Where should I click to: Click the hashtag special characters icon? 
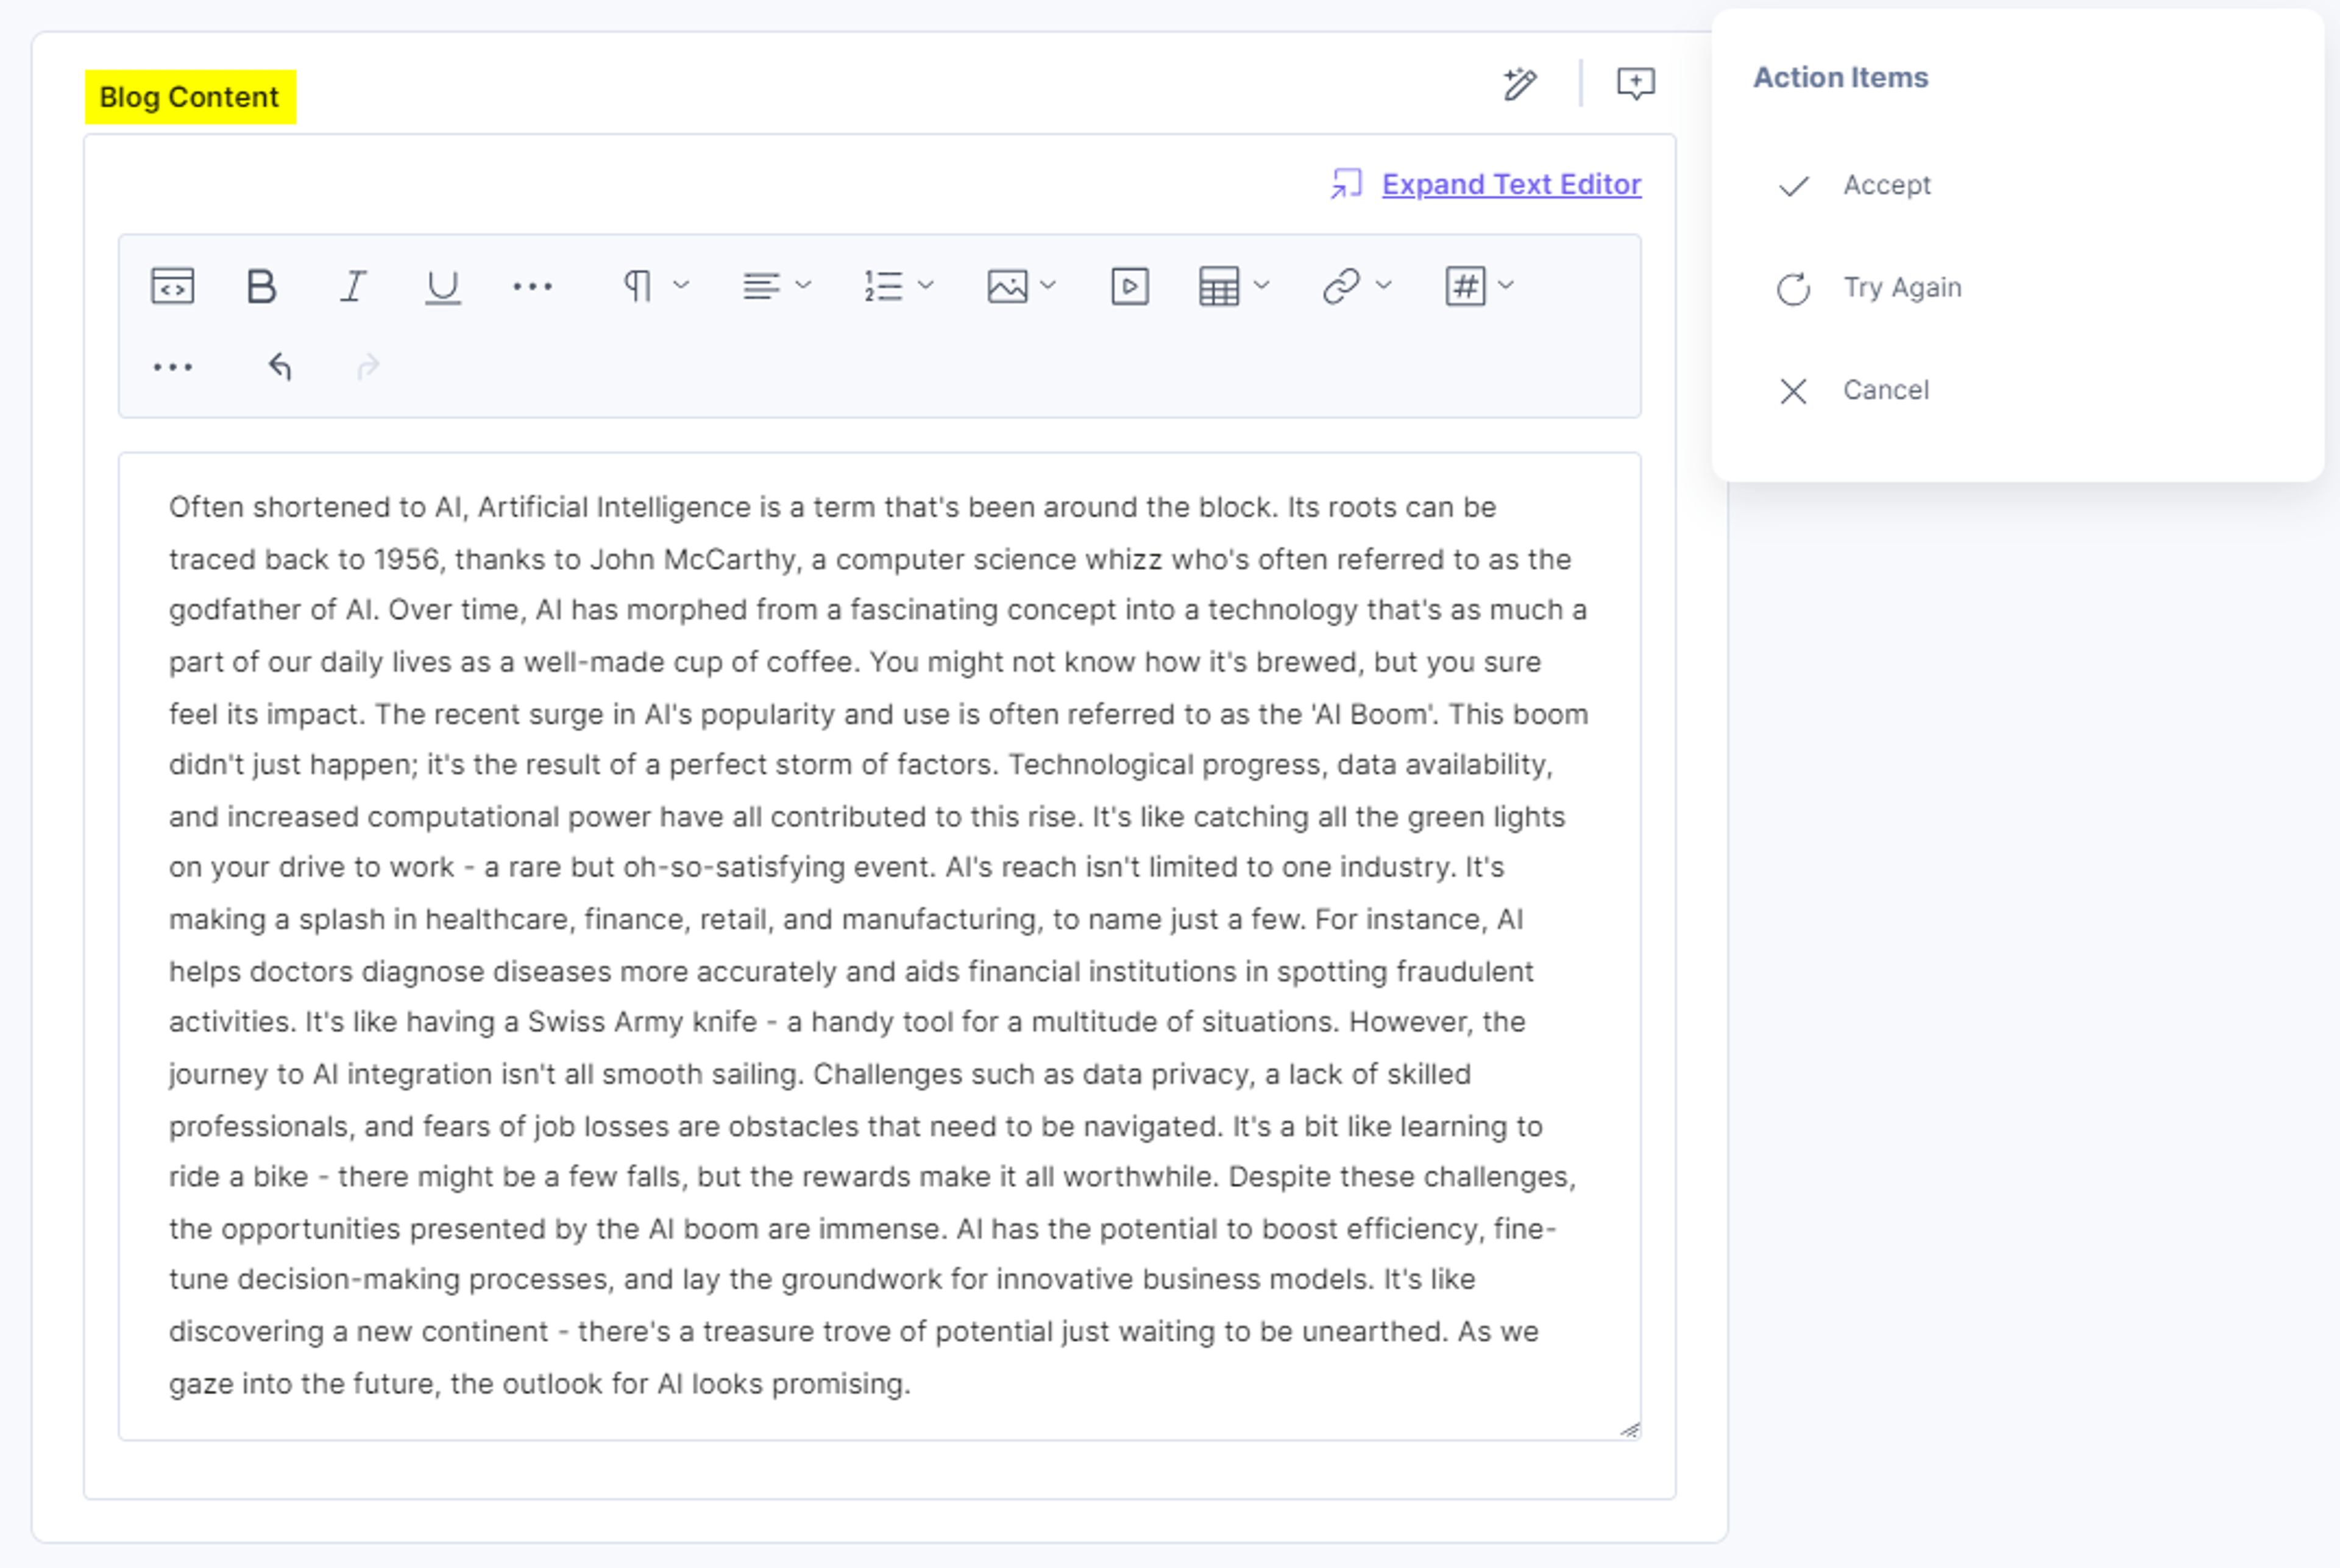tap(1465, 286)
